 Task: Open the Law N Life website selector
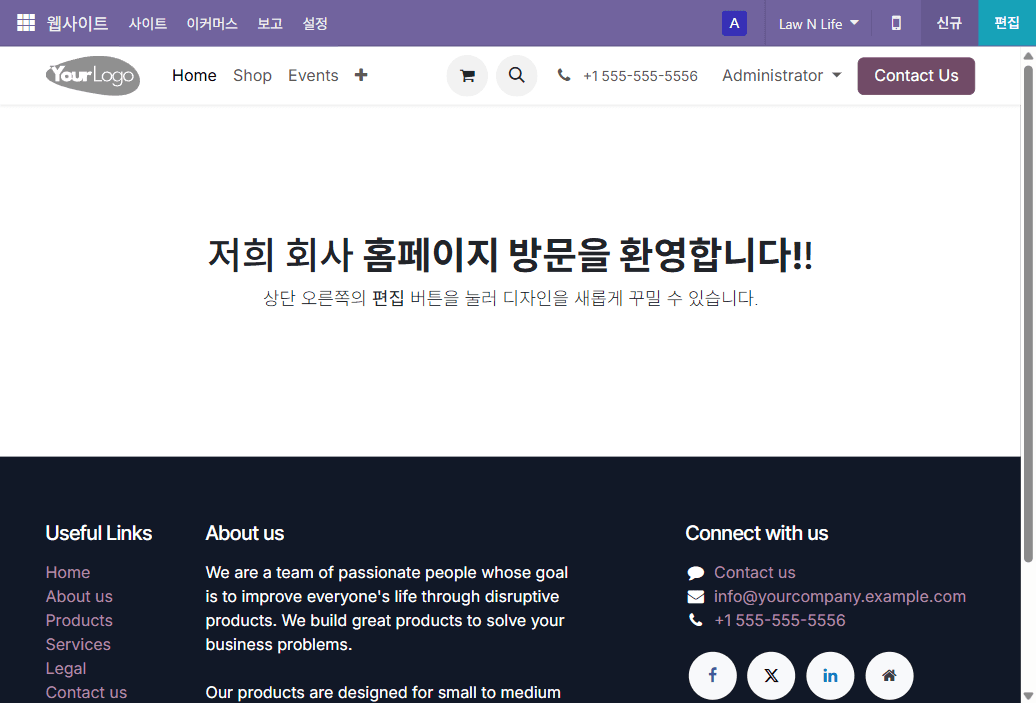tap(817, 23)
